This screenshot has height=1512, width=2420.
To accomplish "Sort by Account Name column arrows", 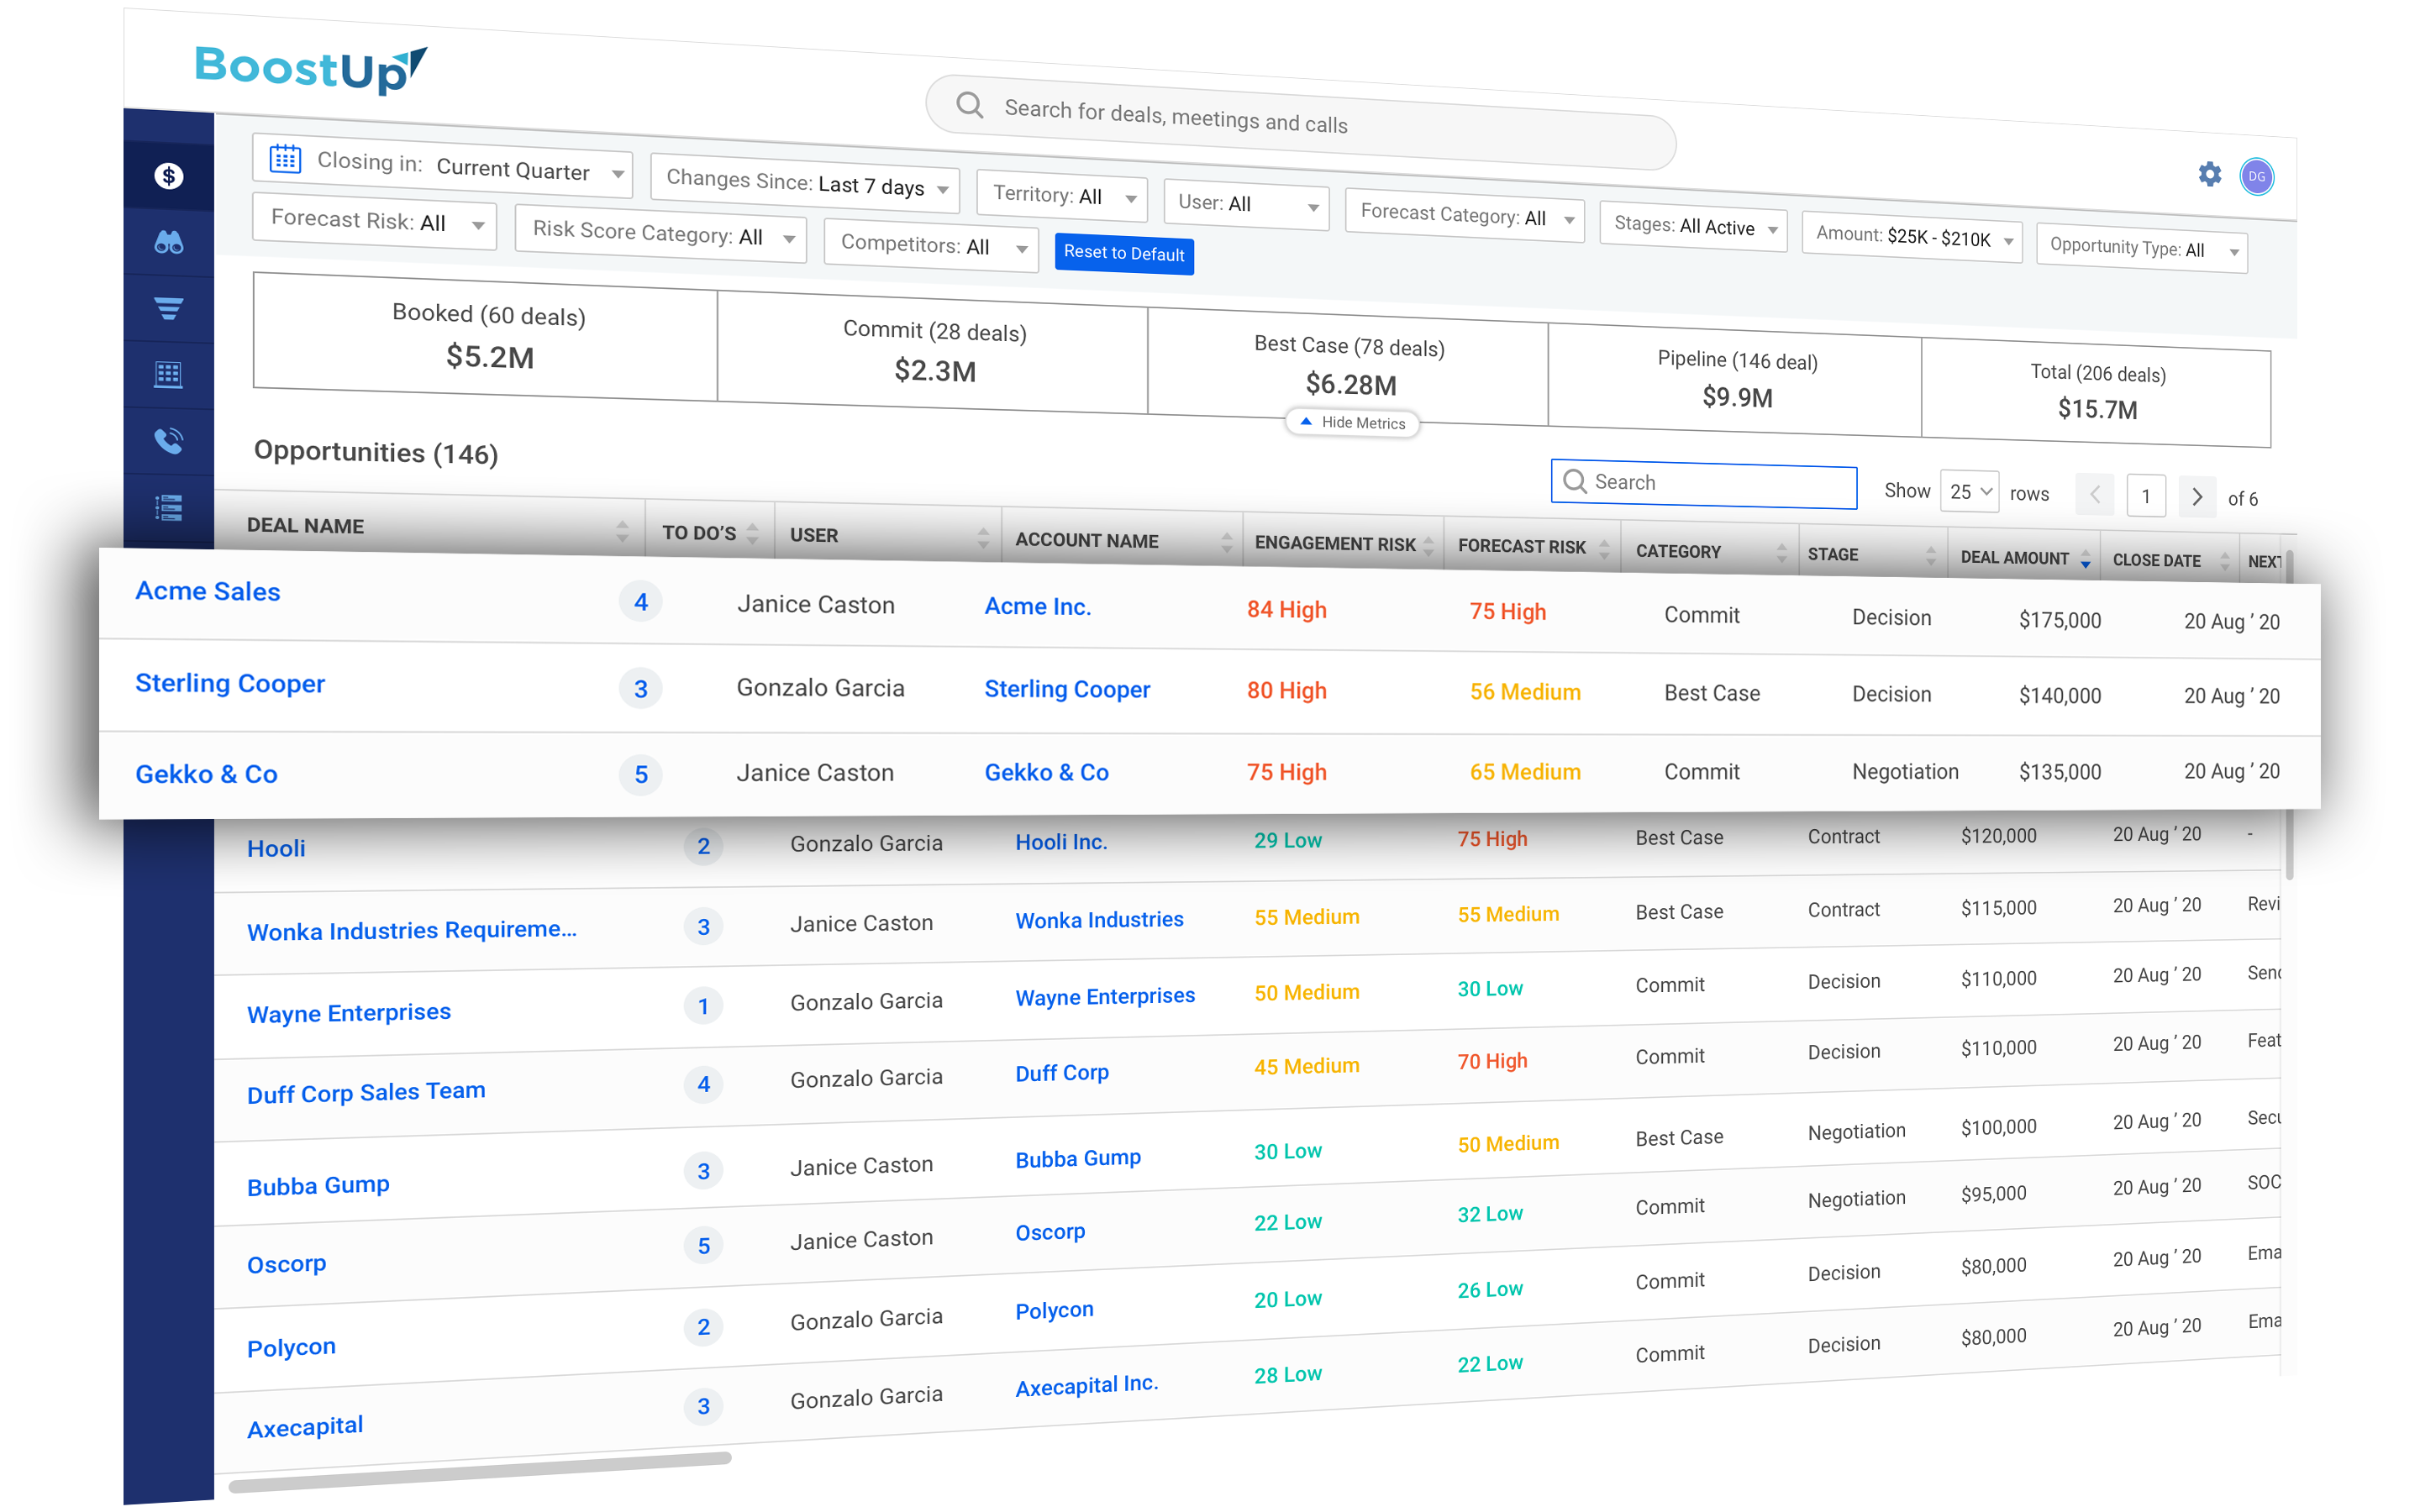I will click(1226, 543).
